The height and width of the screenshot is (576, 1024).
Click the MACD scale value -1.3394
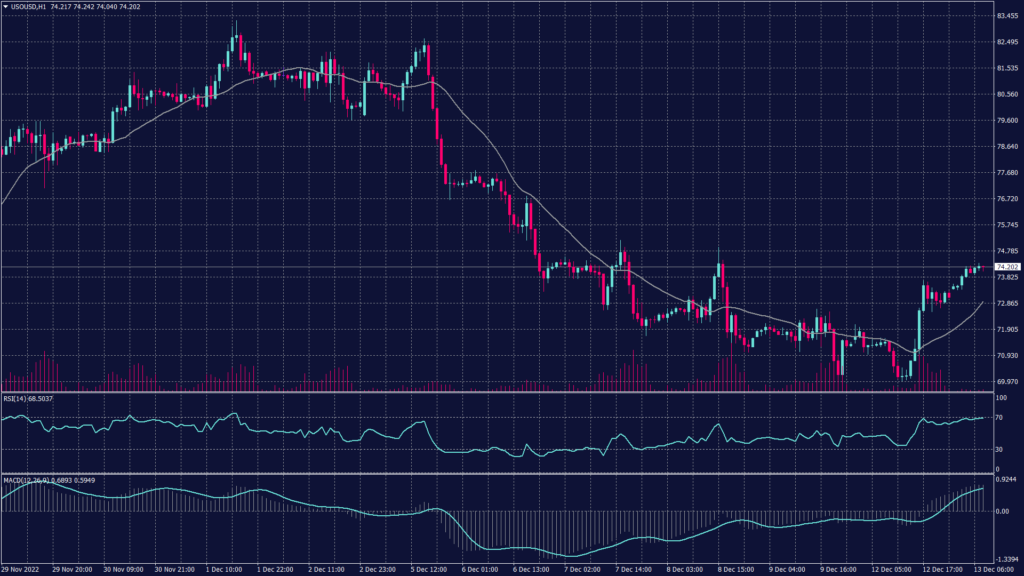(1006, 556)
